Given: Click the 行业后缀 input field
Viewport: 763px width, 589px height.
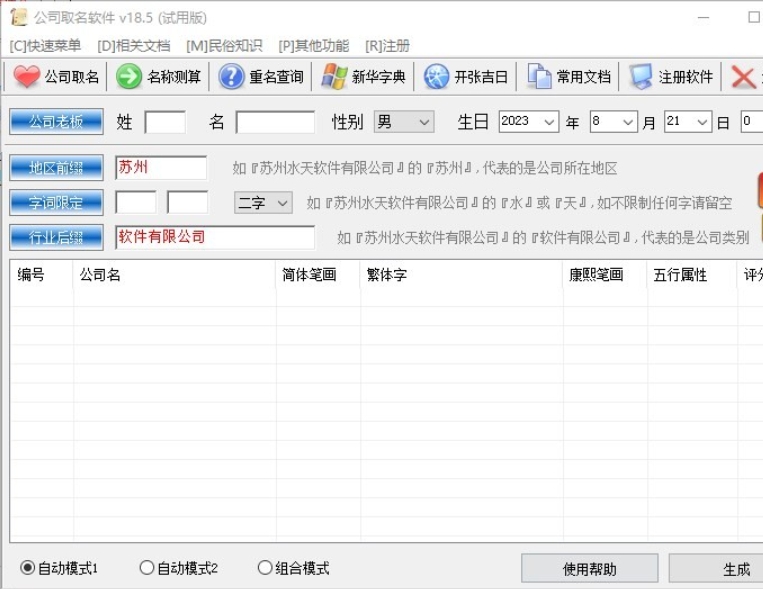Looking at the screenshot, I should (x=214, y=237).
